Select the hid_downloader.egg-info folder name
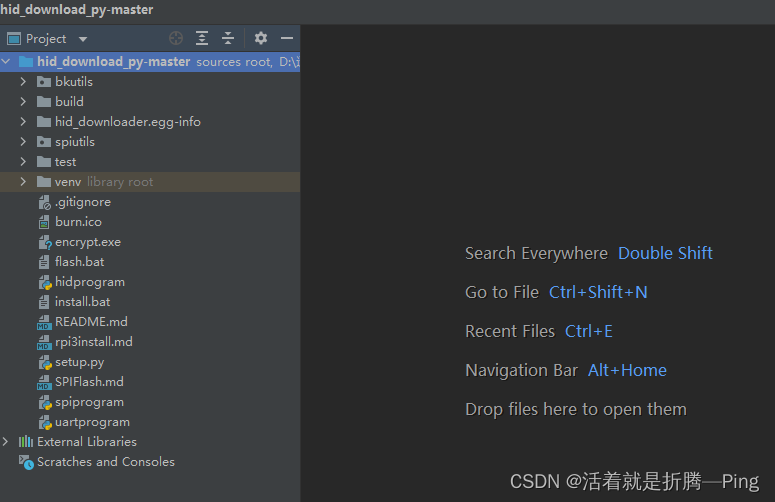775x502 pixels. [x=128, y=122]
